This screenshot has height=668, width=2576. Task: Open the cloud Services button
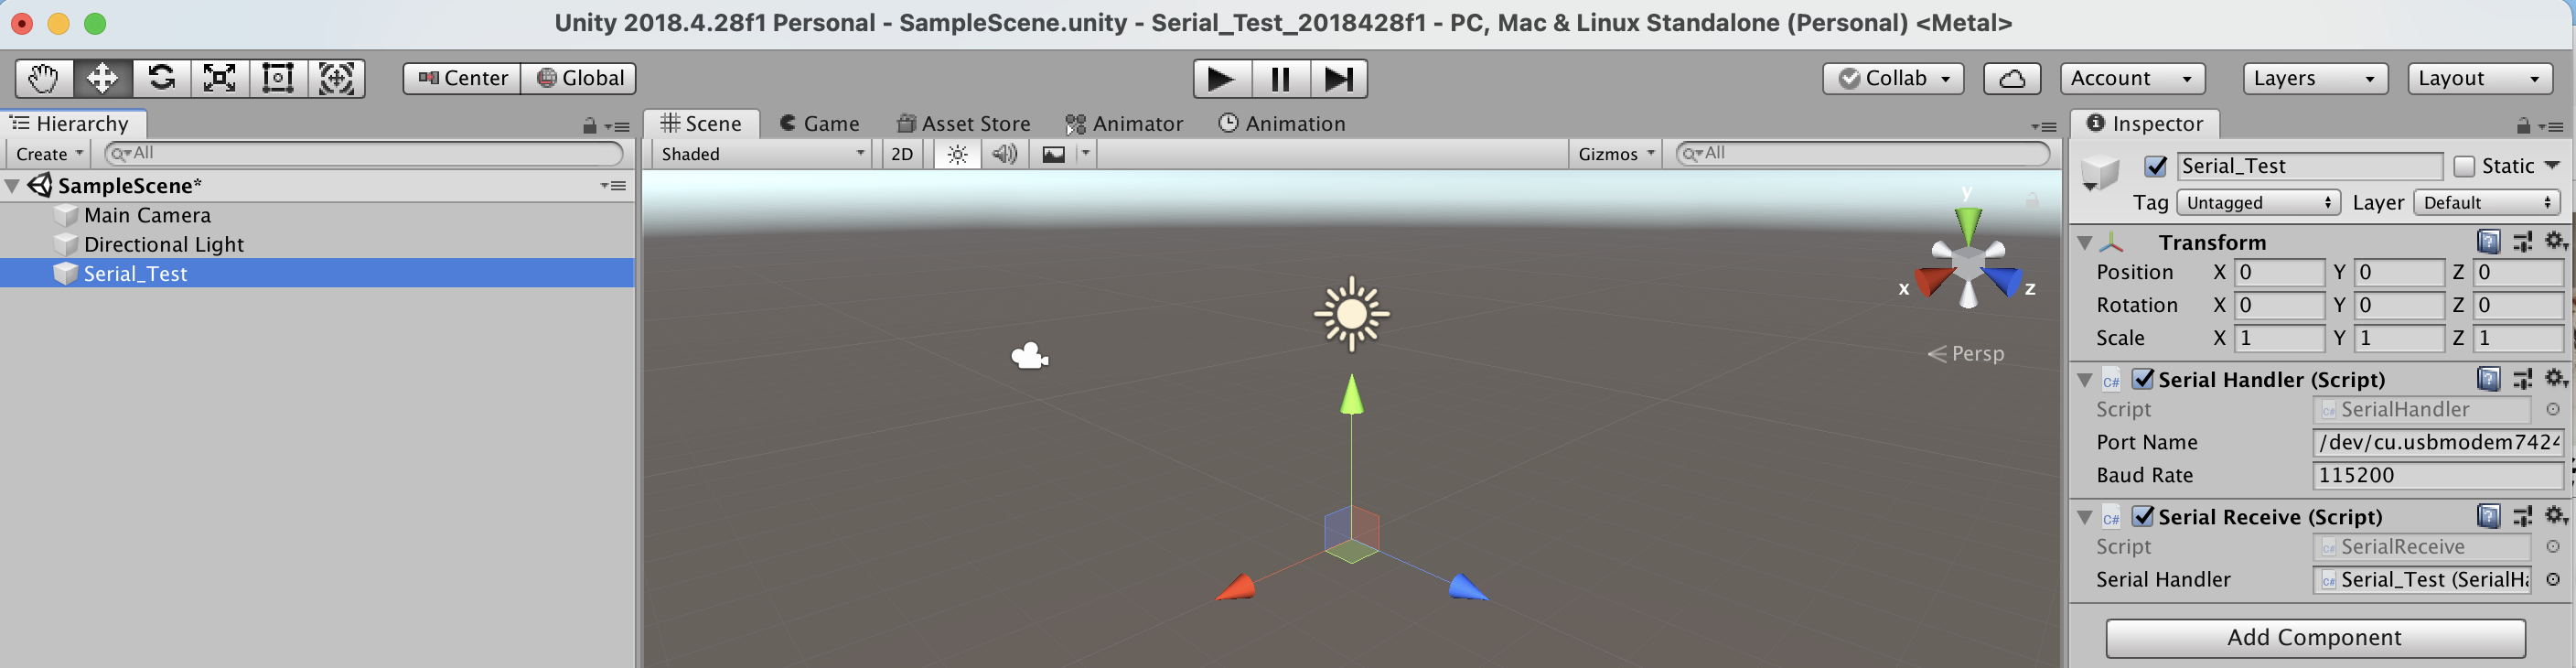click(2012, 78)
